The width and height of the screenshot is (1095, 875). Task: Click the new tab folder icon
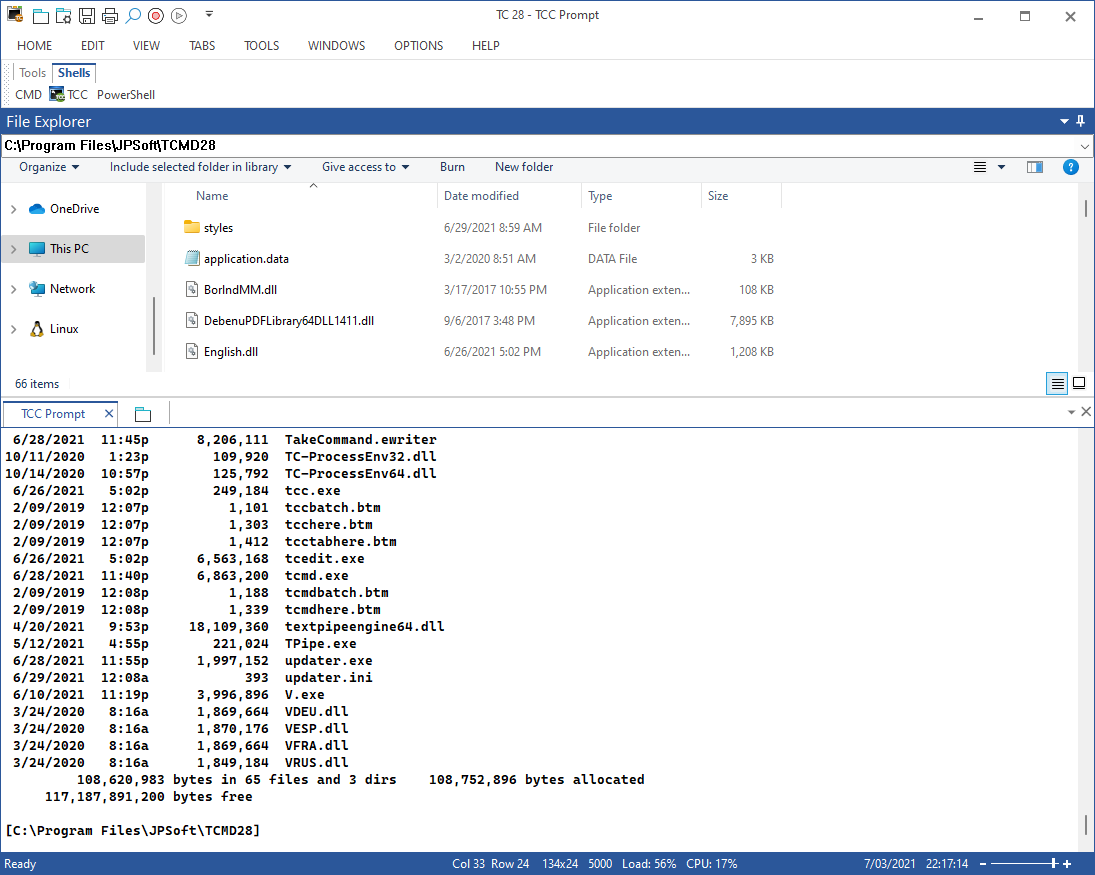pyautogui.click(x=41, y=15)
